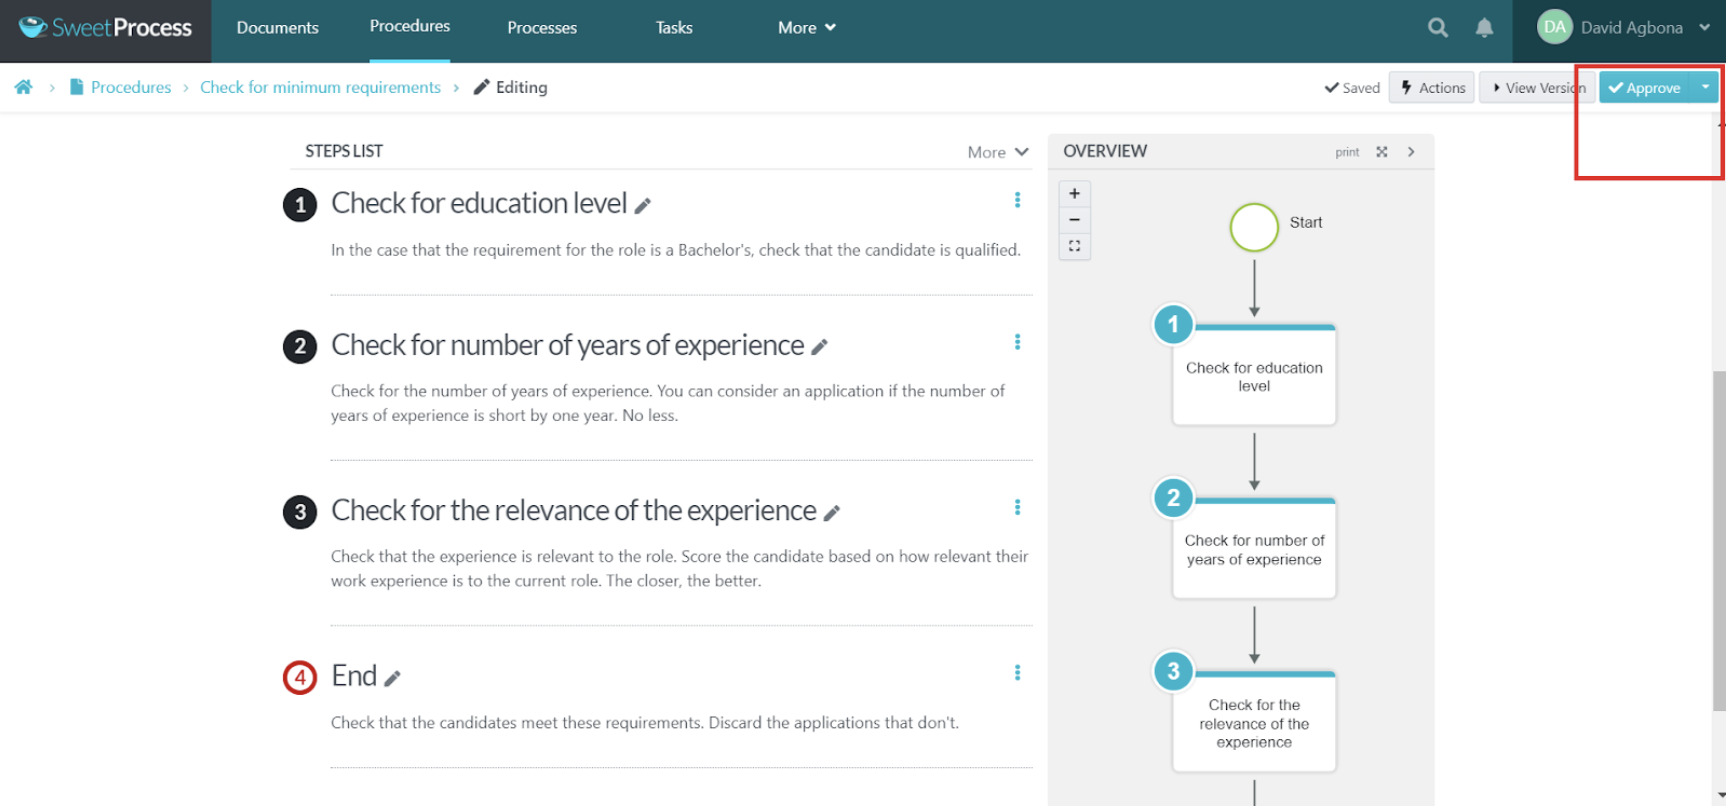
Task: Select step number 1 badge in steps list
Action: pyautogui.click(x=300, y=205)
